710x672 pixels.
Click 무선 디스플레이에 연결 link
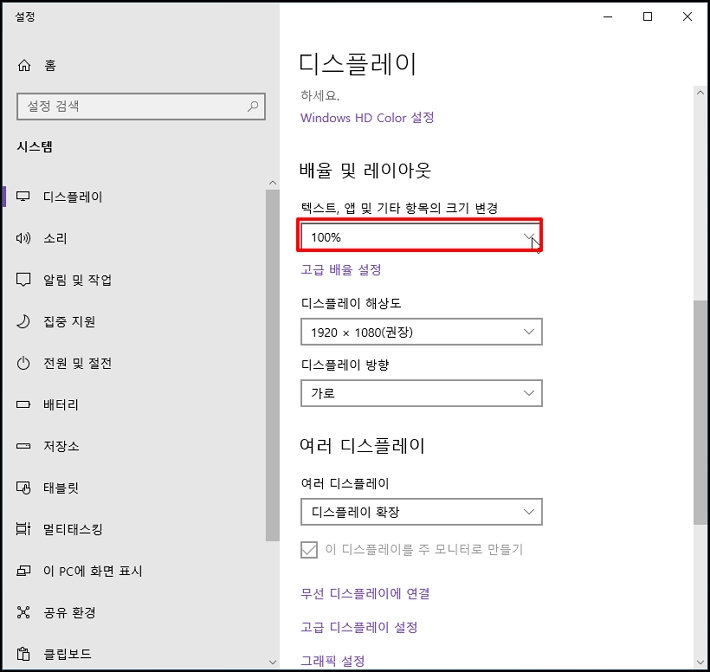(x=365, y=593)
